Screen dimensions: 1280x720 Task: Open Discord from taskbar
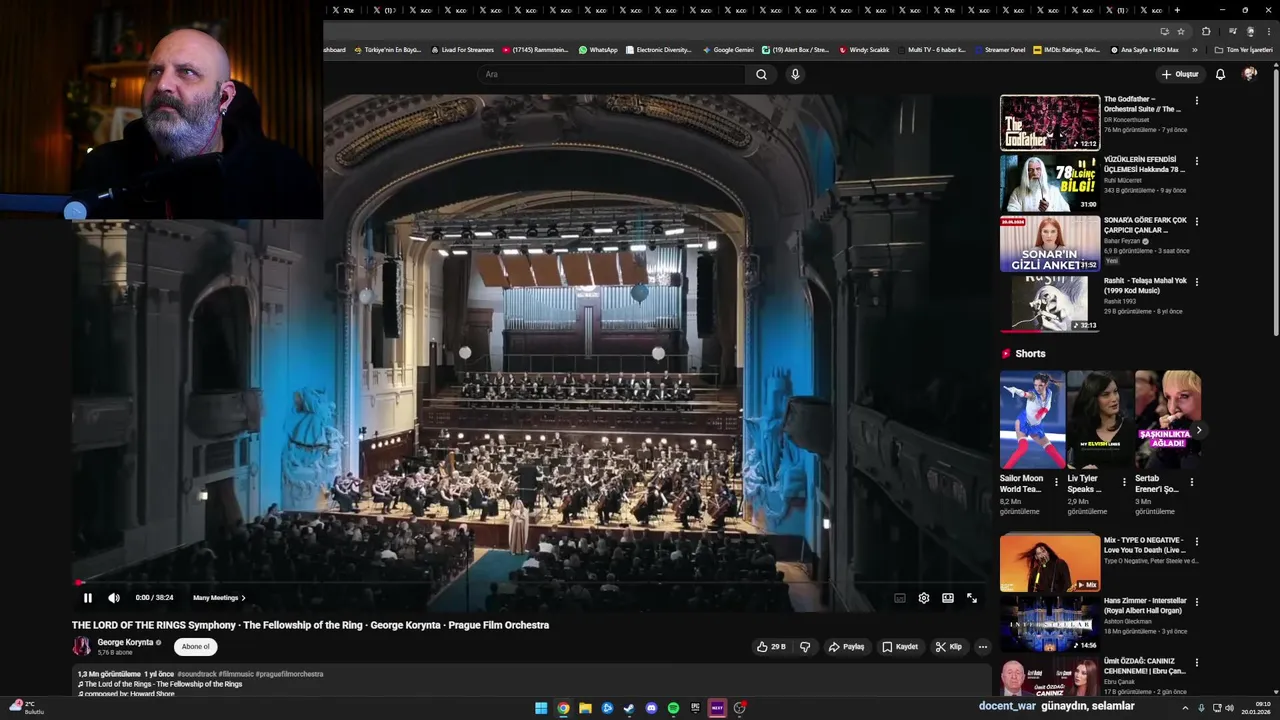pyautogui.click(x=651, y=708)
